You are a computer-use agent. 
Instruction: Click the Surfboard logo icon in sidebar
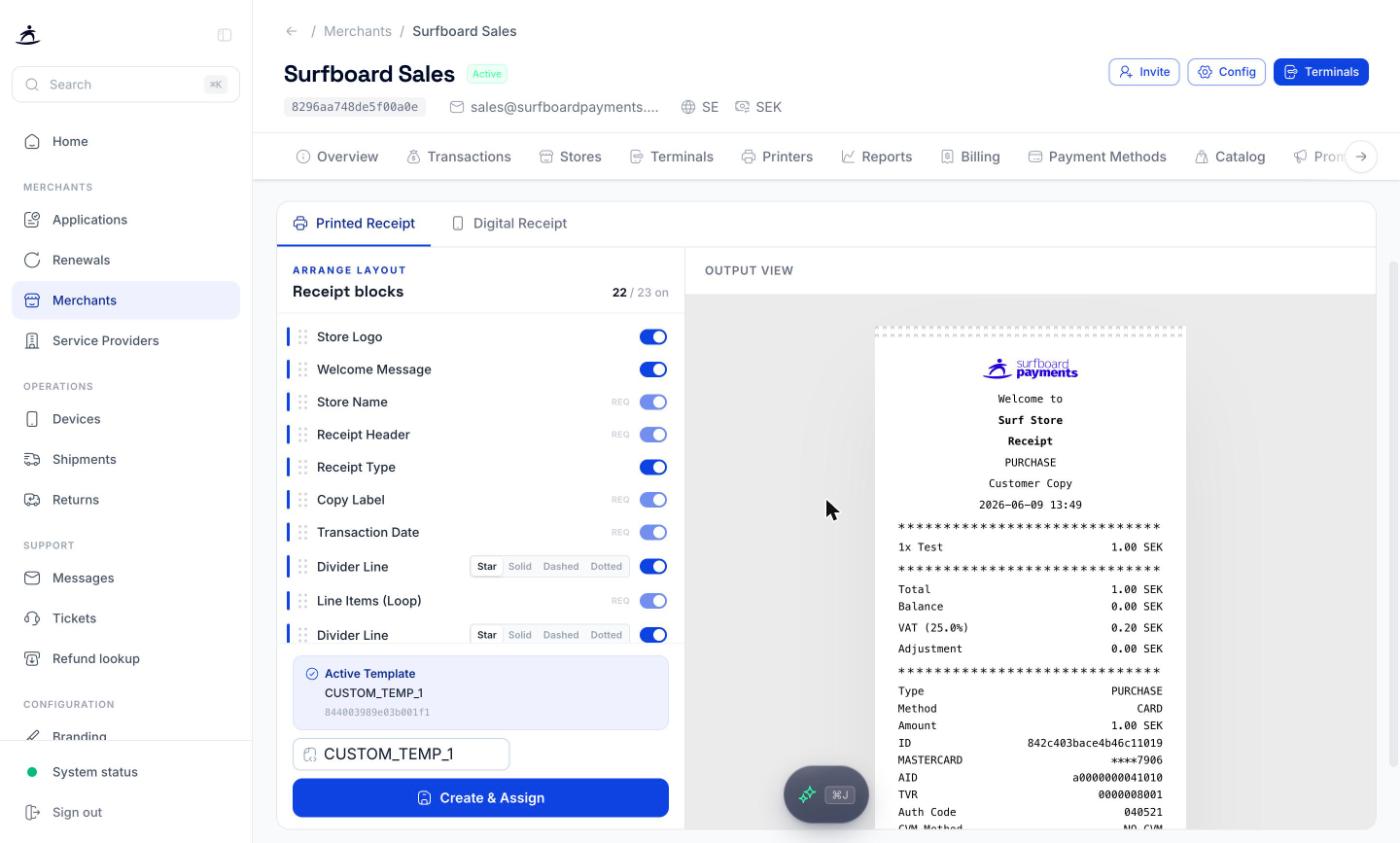pos(29,35)
